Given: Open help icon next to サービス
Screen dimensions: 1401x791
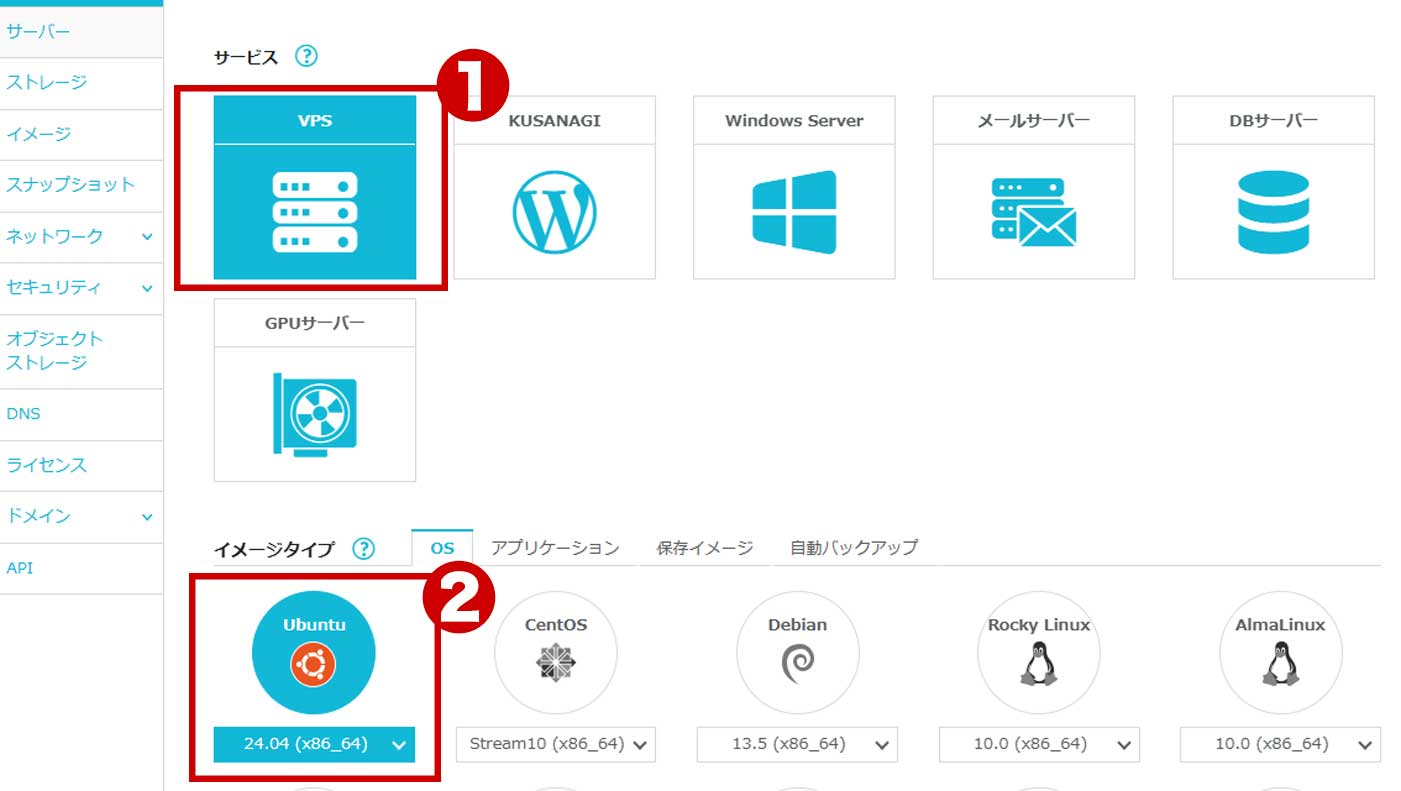Looking at the screenshot, I should point(306,57).
